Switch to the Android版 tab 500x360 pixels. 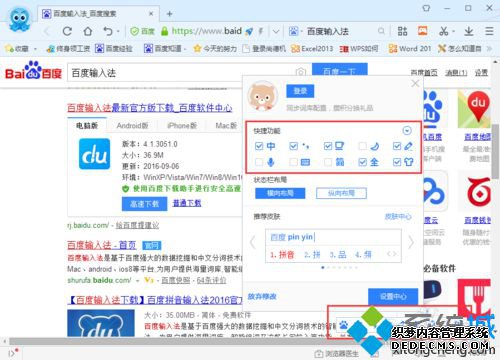[x=132, y=126]
